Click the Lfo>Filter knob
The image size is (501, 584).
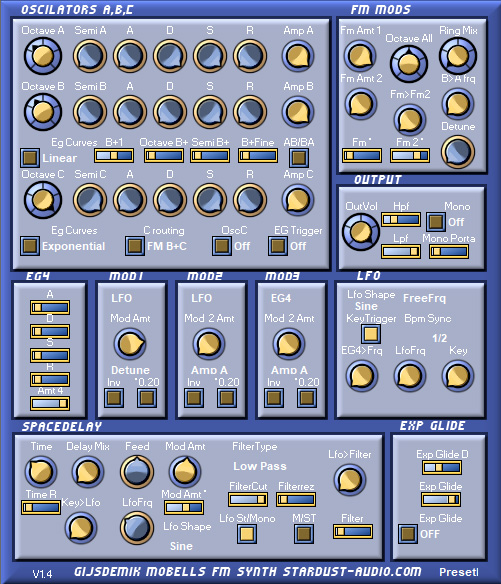(350, 479)
